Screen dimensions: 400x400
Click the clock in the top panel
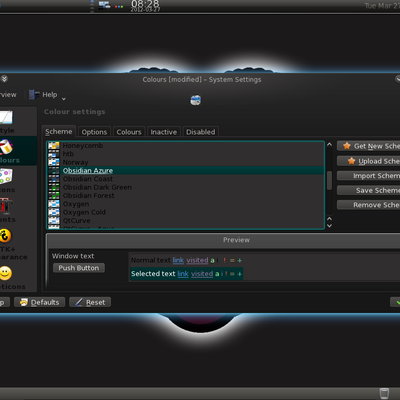coord(145,6)
